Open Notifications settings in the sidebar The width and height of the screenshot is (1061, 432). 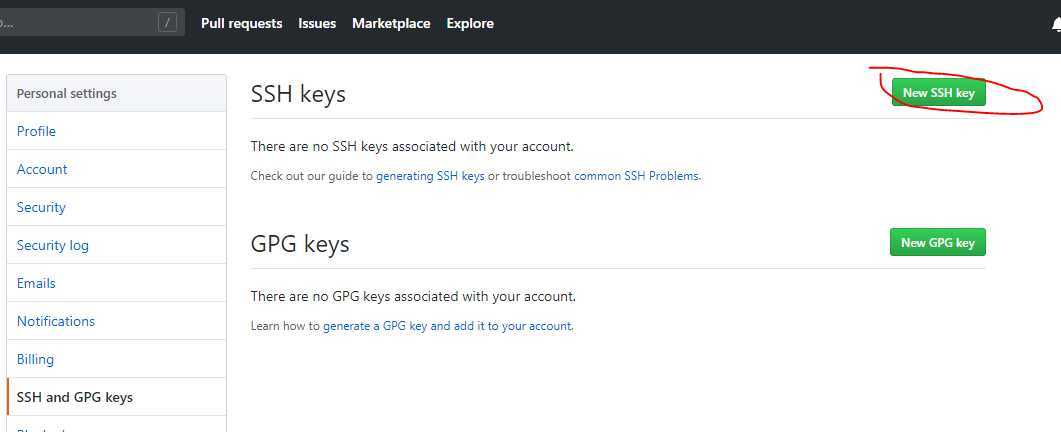[x=116, y=320]
